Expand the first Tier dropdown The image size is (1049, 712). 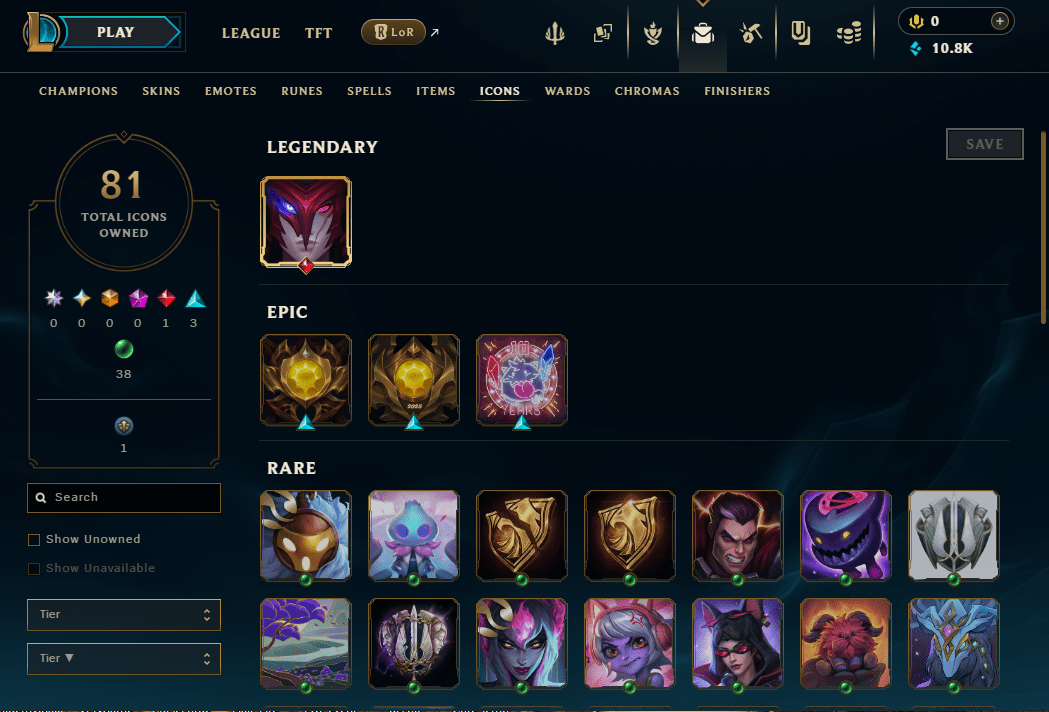click(124, 615)
